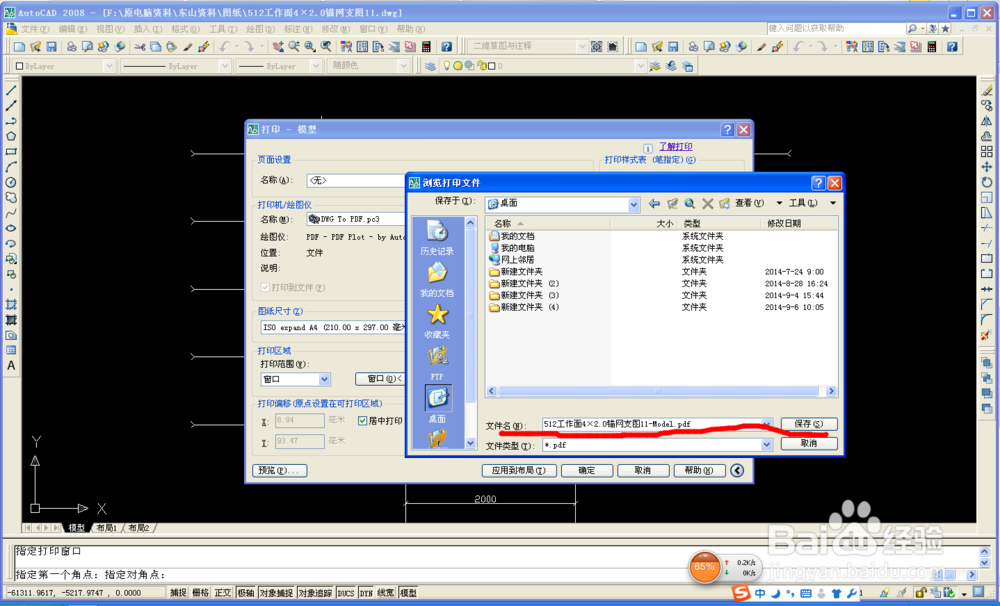Expand the 保存于 location dropdown
The width and height of the screenshot is (1000, 606).
point(633,204)
